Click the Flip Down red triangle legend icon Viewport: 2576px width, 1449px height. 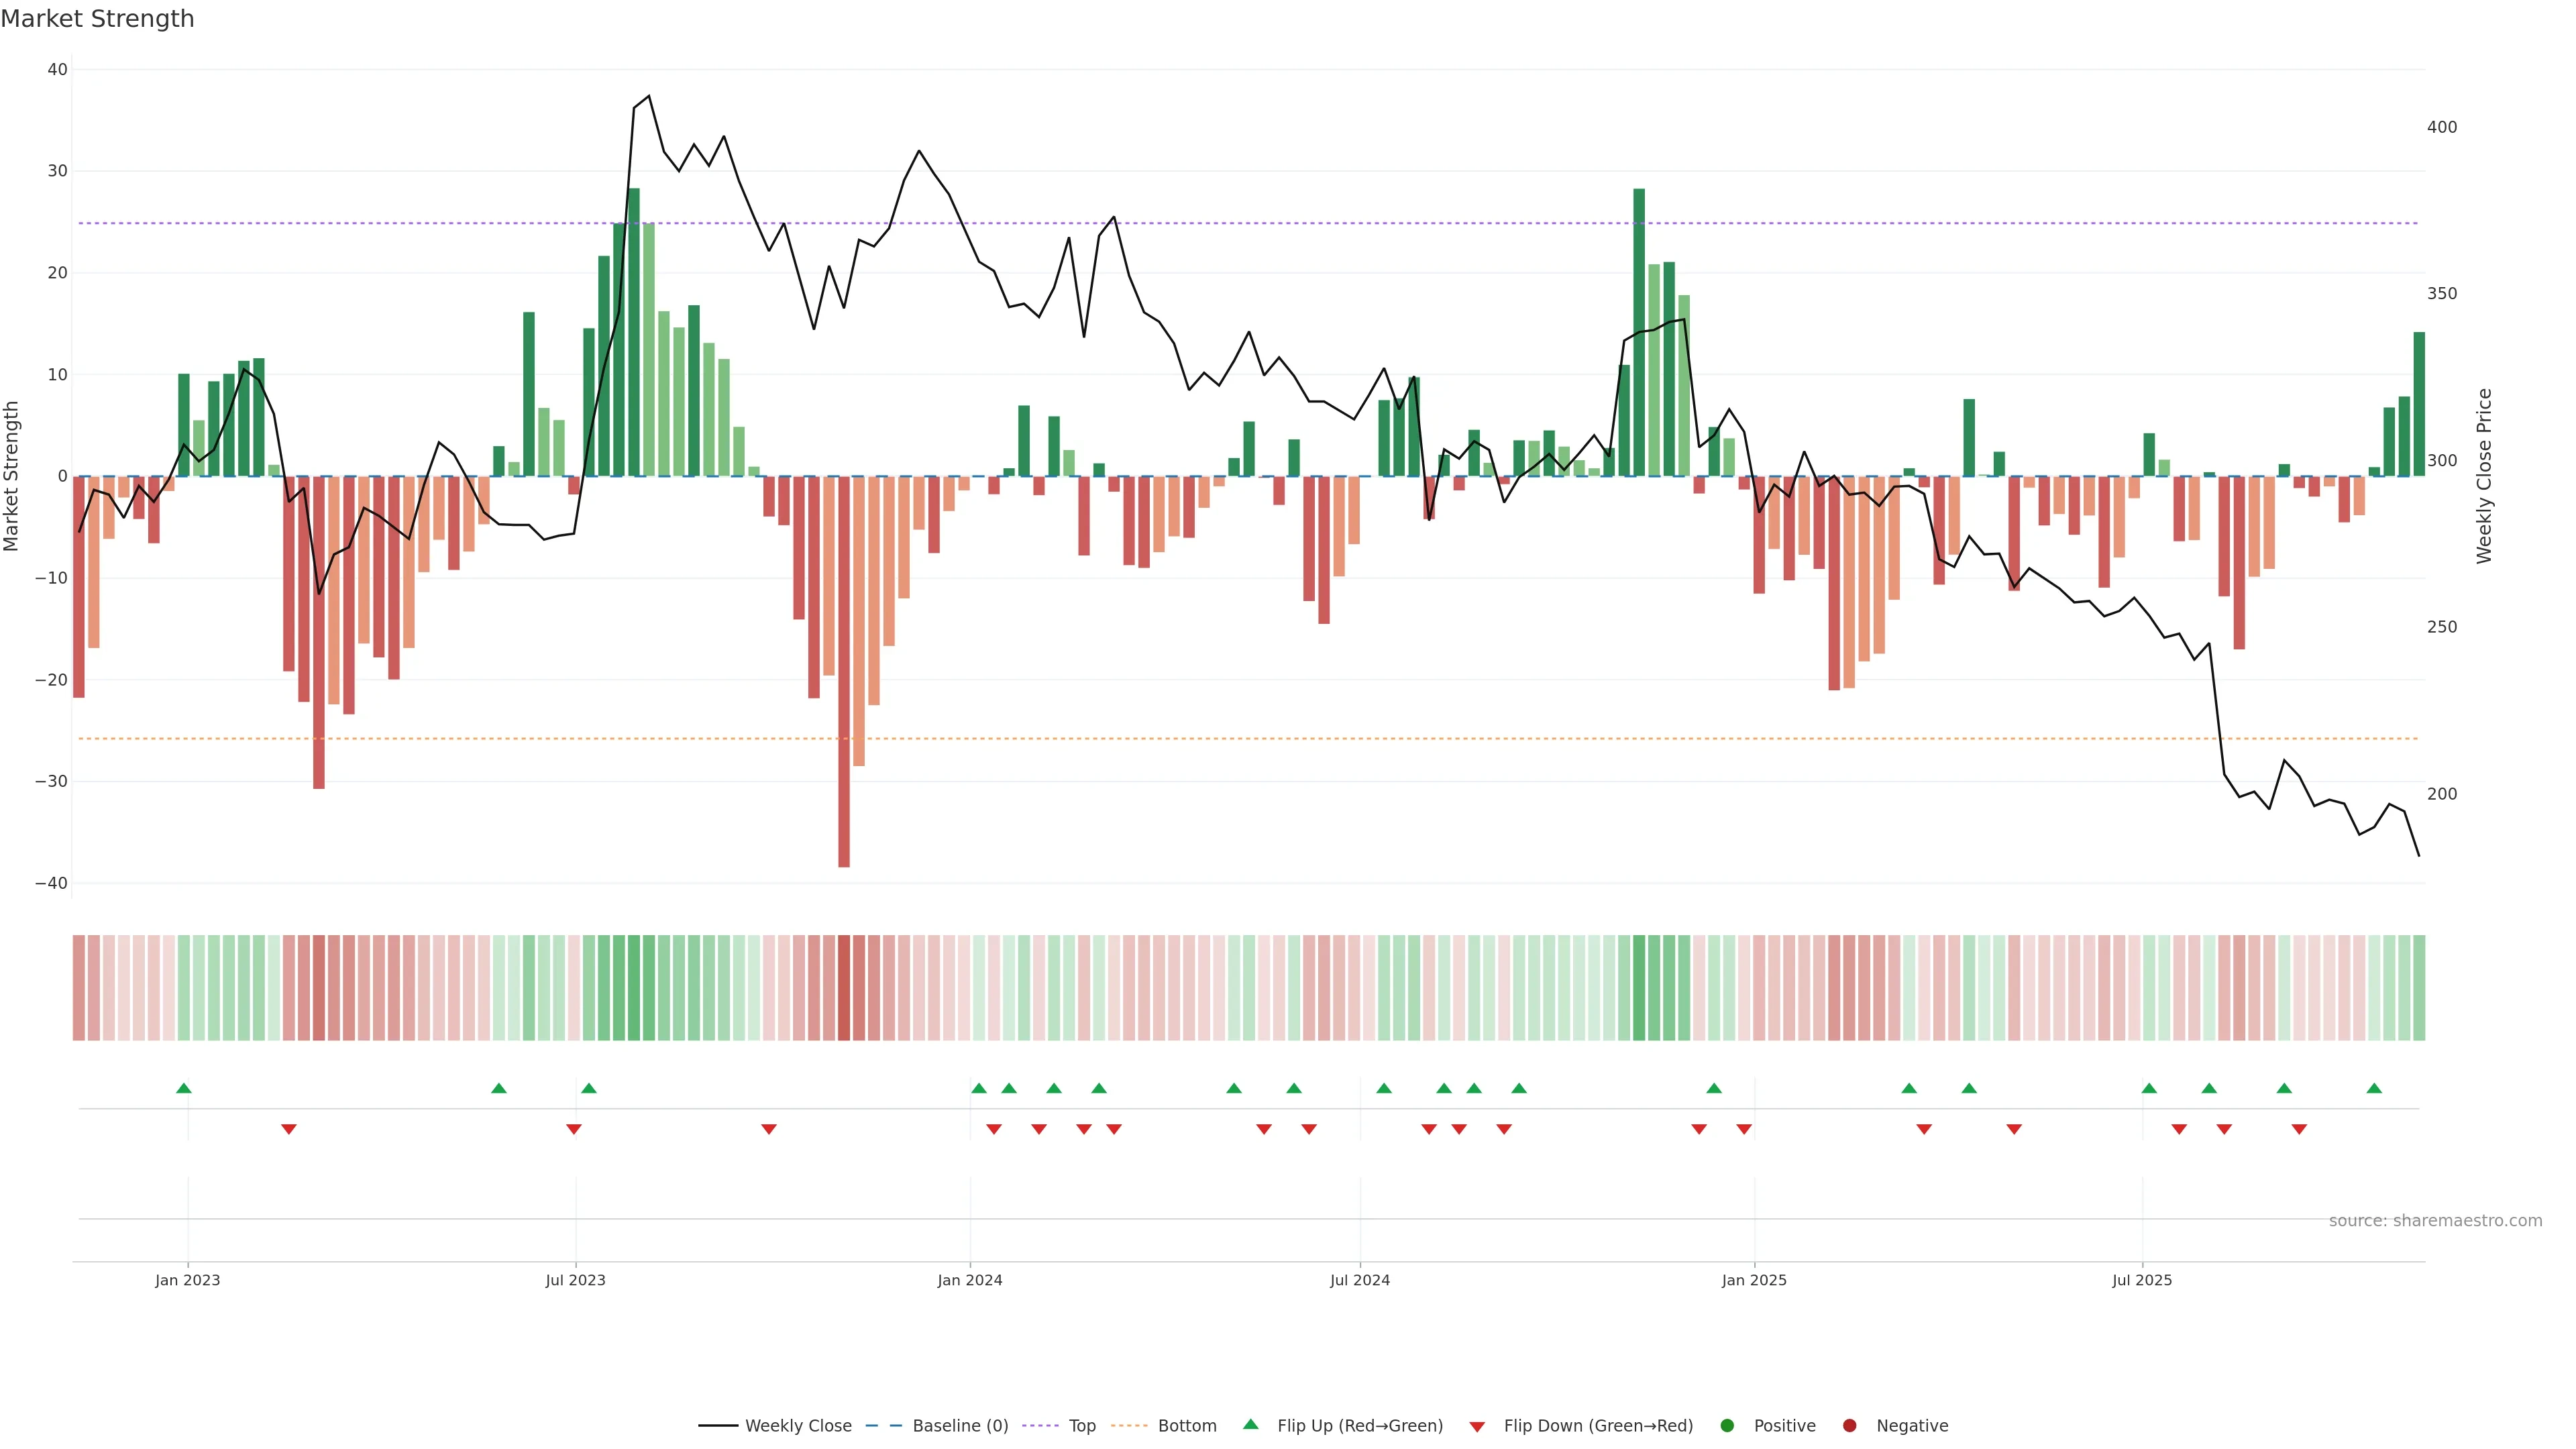(x=1477, y=1427)
